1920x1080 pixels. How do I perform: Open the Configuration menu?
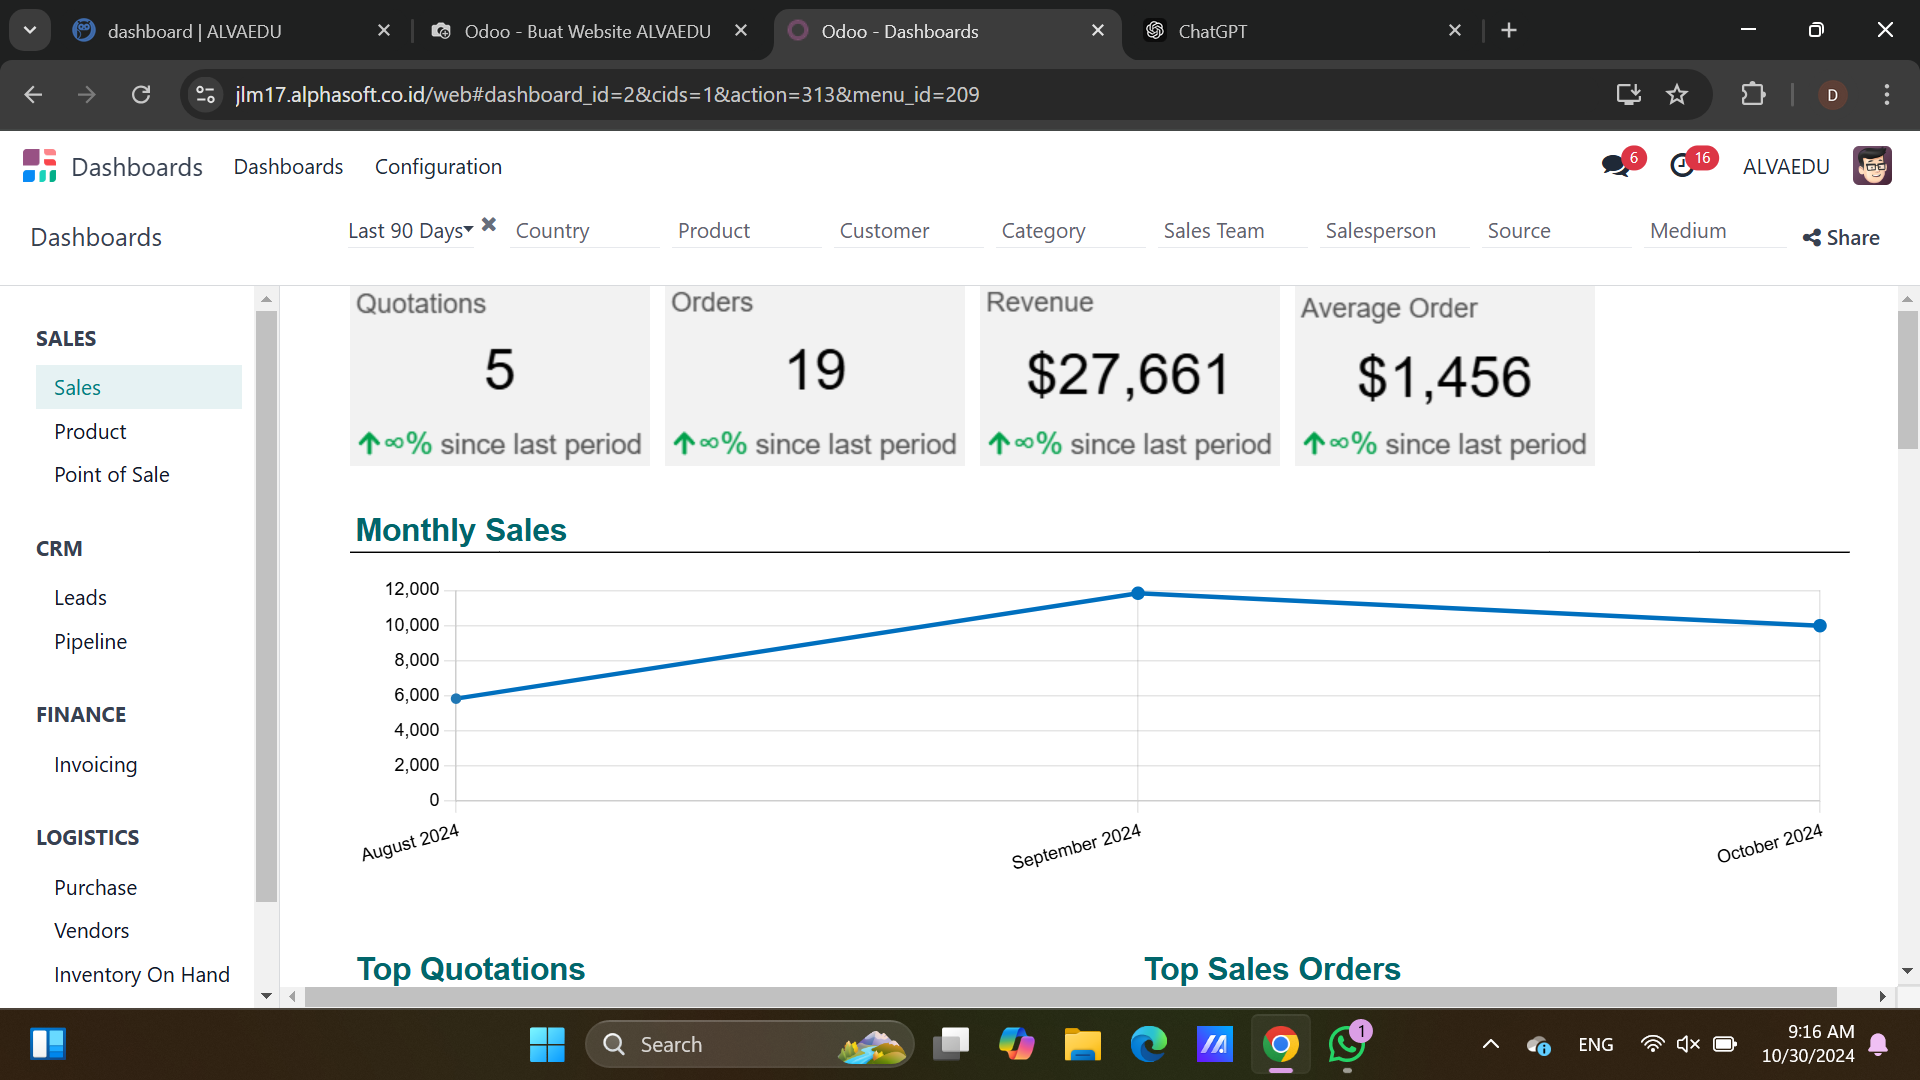tap(438, 167)
